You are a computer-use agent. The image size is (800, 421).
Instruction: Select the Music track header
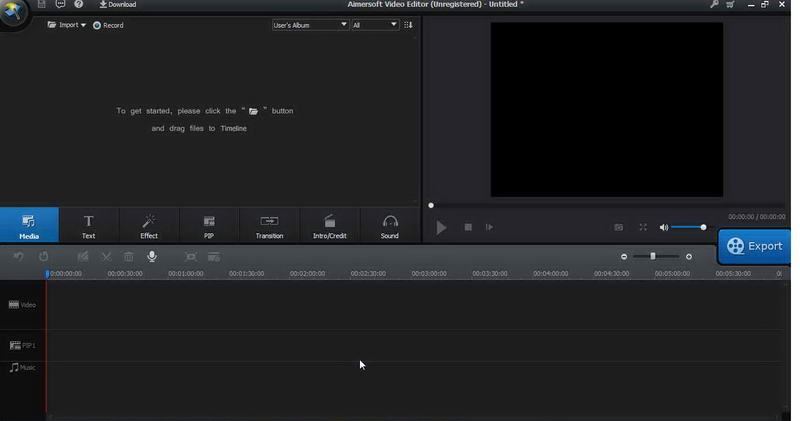coord(22,367)
